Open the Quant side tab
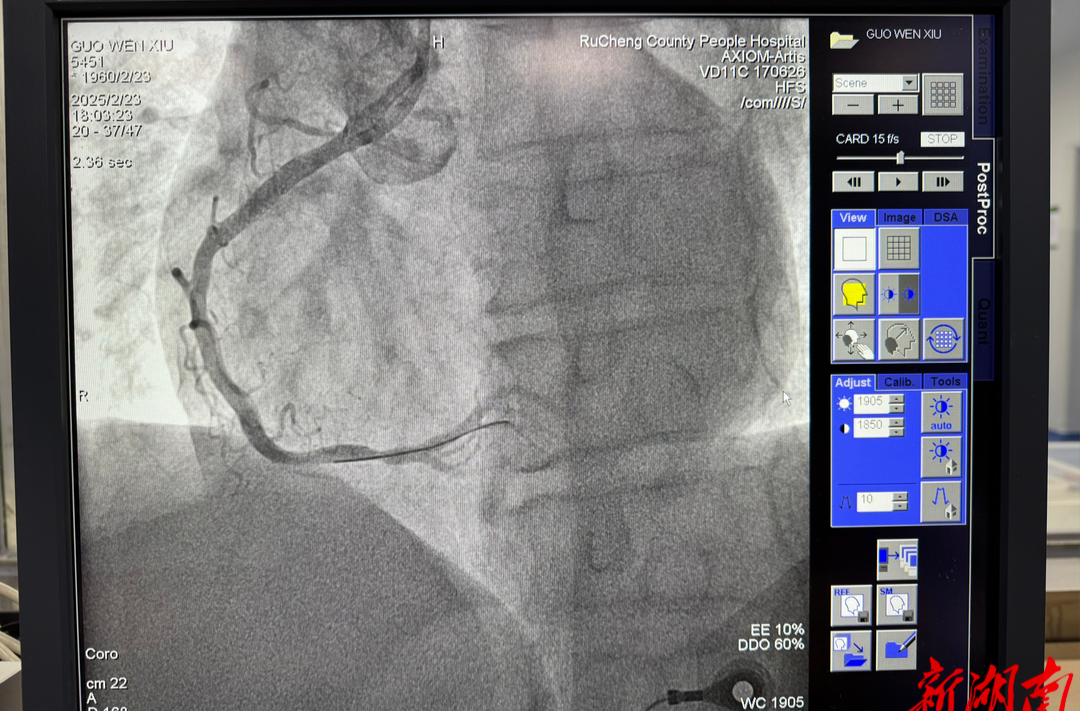Viewport: 1080px width, 711px height. tap(984, 320)
